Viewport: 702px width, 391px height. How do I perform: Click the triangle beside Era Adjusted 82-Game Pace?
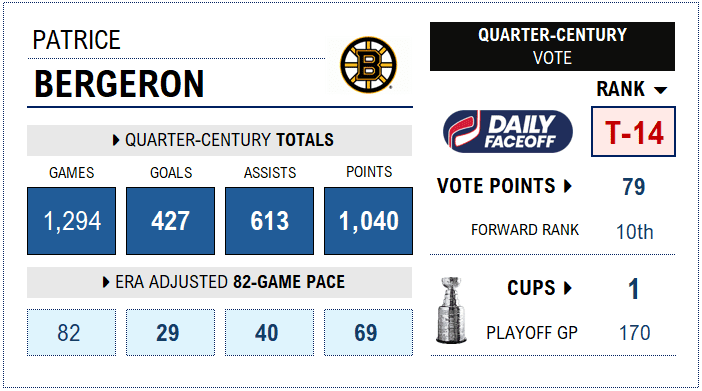106,282
